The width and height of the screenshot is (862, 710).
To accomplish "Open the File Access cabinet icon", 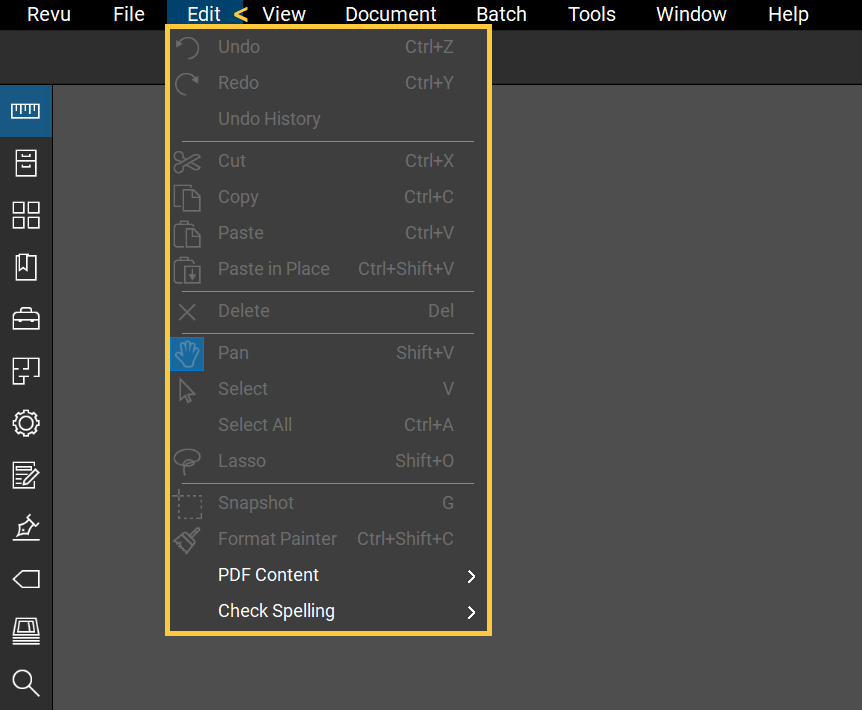I will coord(26,163).
